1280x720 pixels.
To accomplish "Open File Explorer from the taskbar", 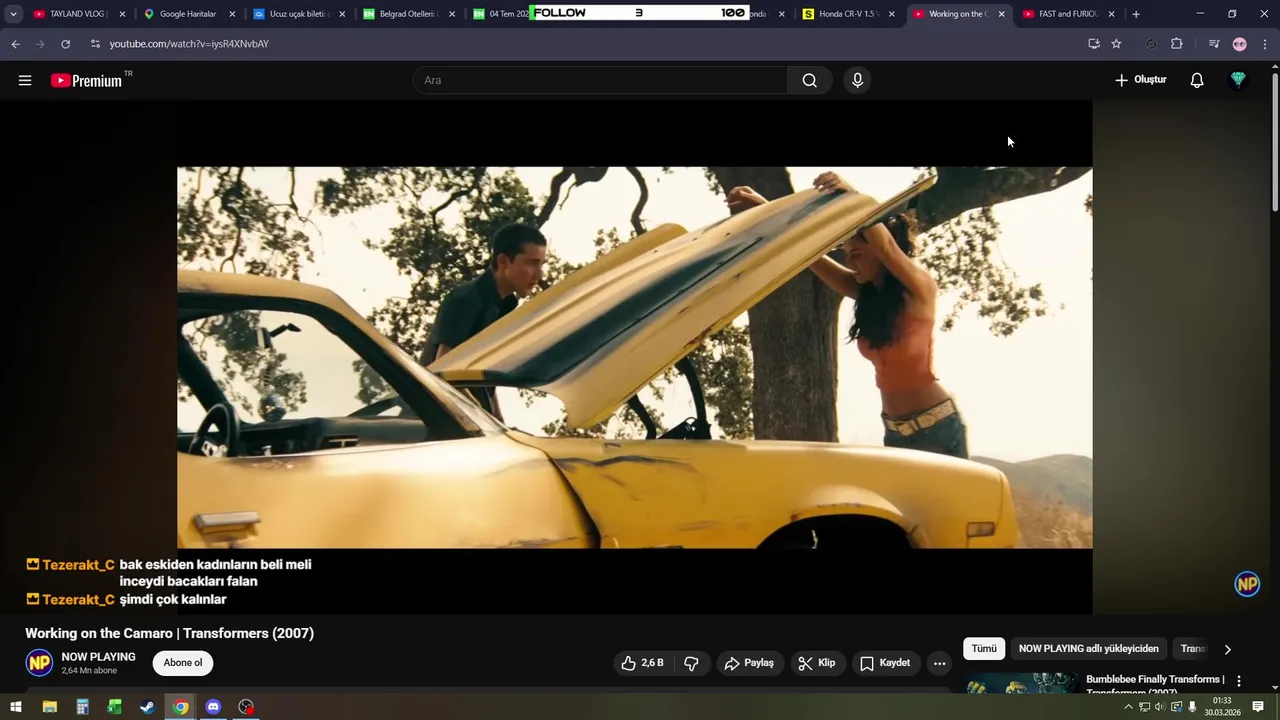I will [49, 707].
